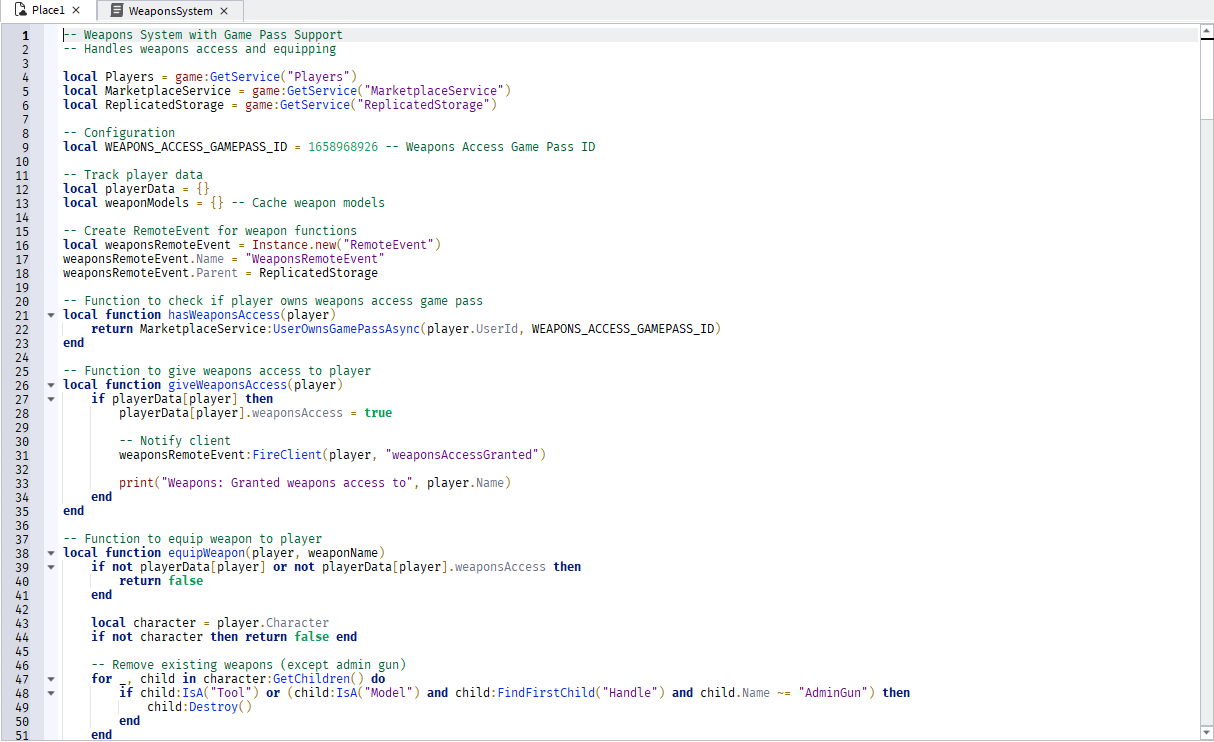Click 'child:Destroy()' on line 49
This screenshot has width=1214, height=742.
pyautogui.click(x=199, y=707)
